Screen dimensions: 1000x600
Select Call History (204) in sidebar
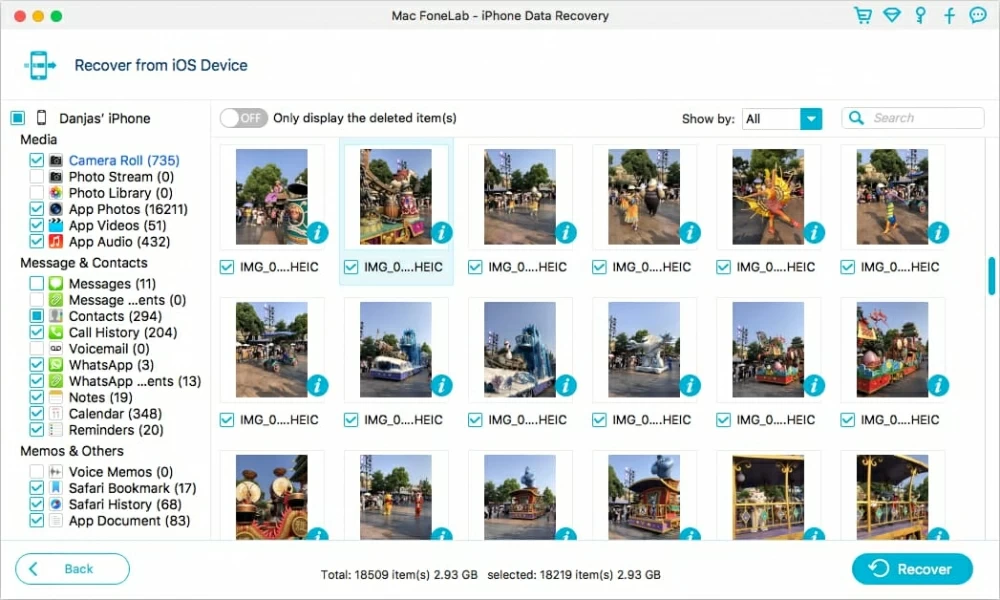pos(122,332)
